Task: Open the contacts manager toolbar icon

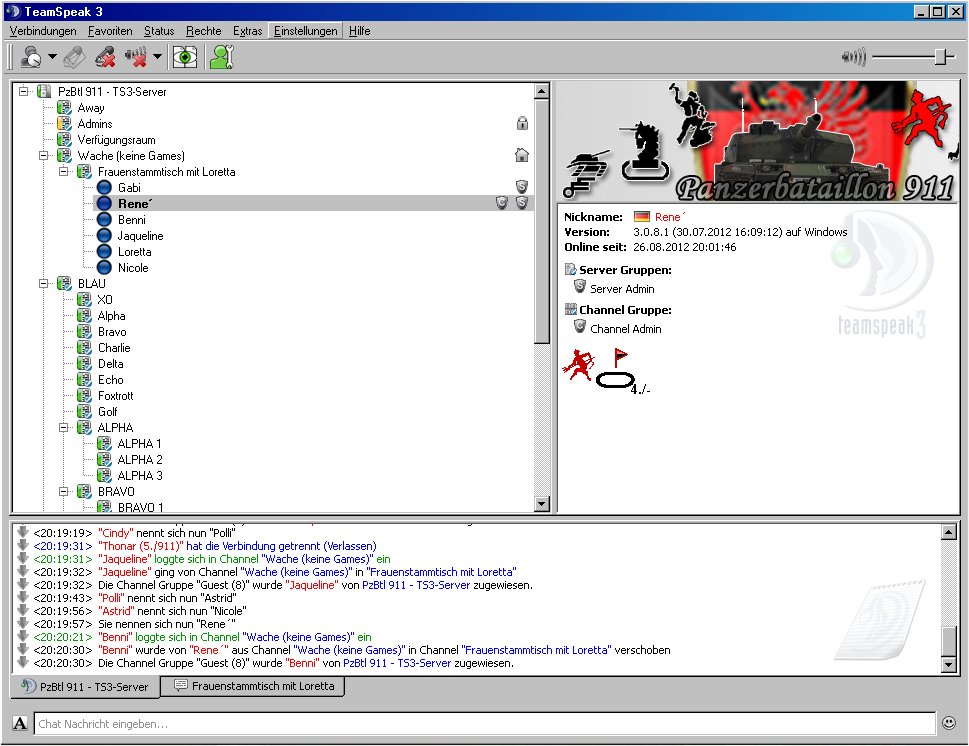Action: point(221,57)
